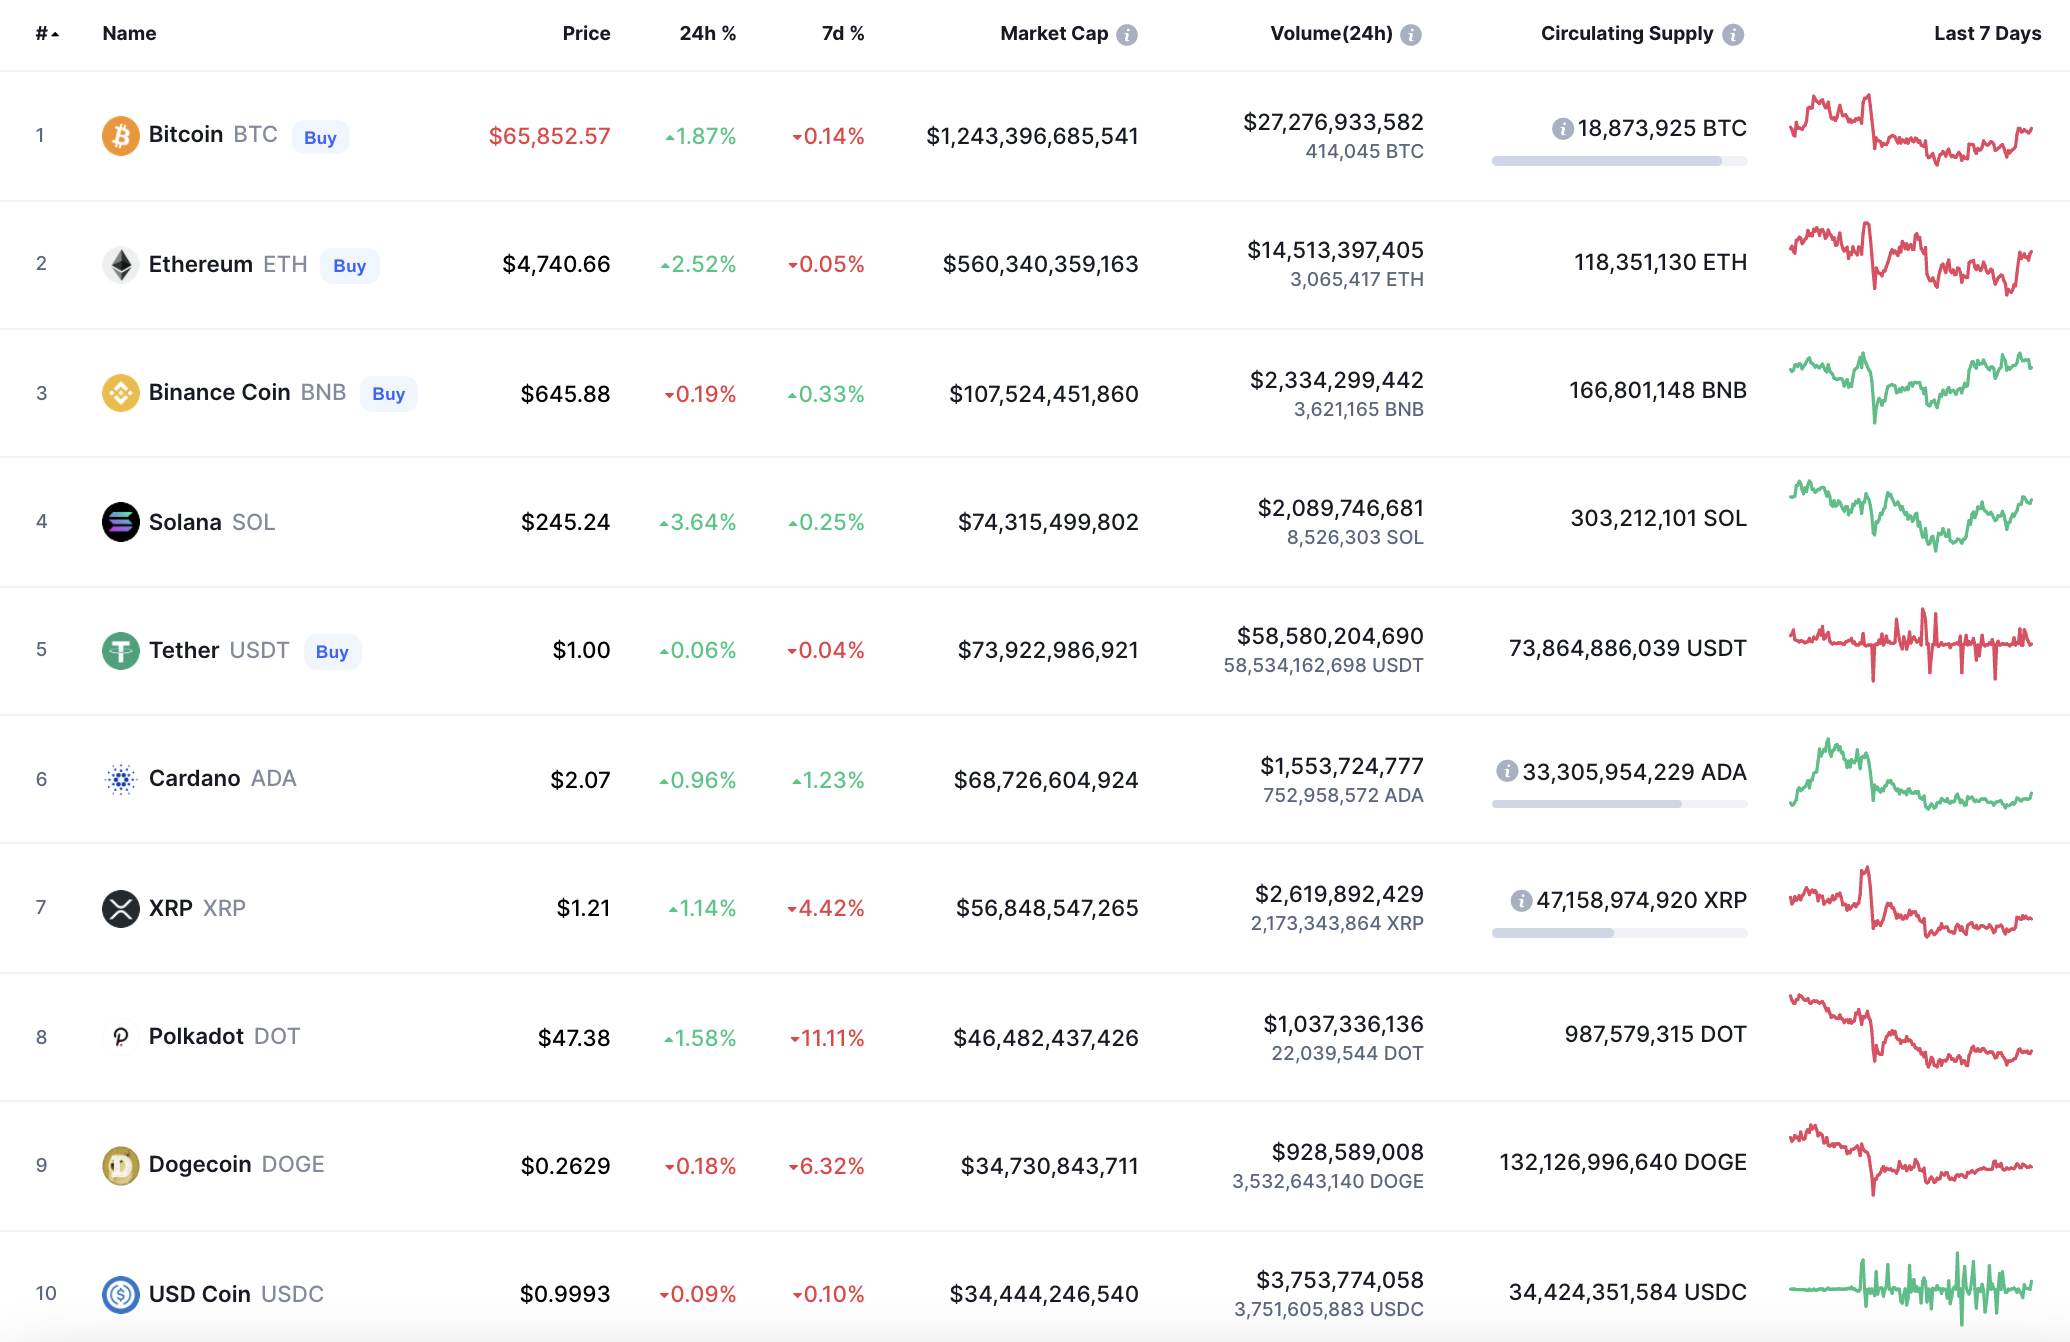Viewport: 2070px width, 1342px height.
Task: Click XRP circulating supply progress bar
Action: 1619,933
